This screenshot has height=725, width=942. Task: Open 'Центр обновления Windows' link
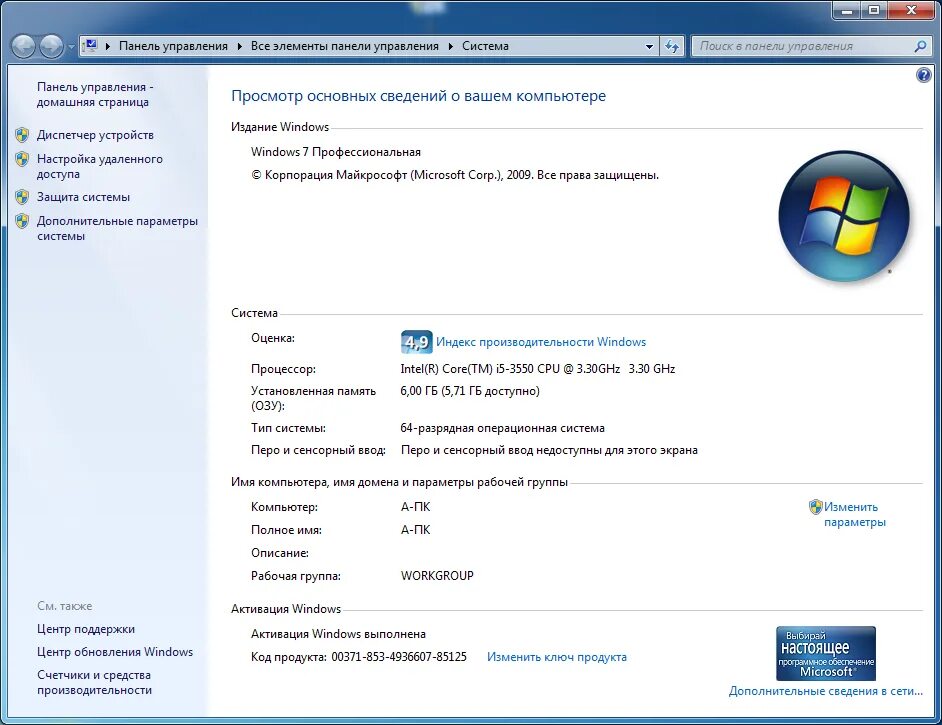click(115, 652)
